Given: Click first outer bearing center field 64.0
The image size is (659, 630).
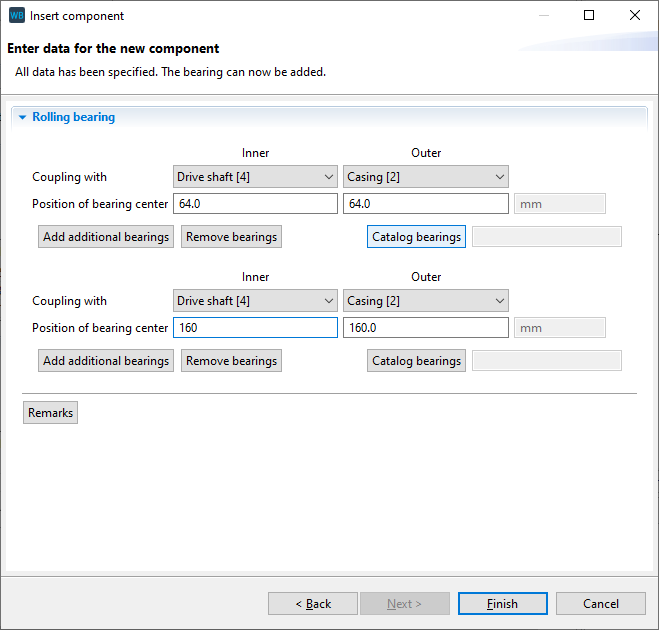Looking at the screenshot, I should click(x=425, y=204).
